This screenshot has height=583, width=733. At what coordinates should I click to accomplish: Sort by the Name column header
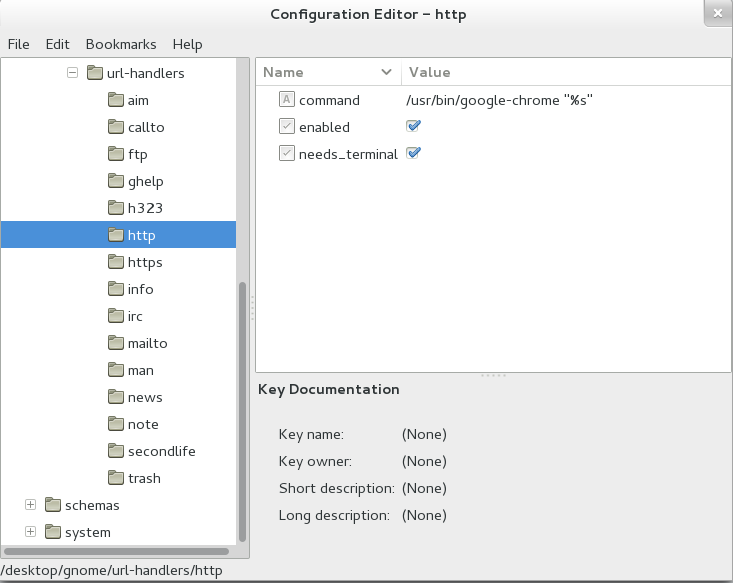tap(328, 72)
